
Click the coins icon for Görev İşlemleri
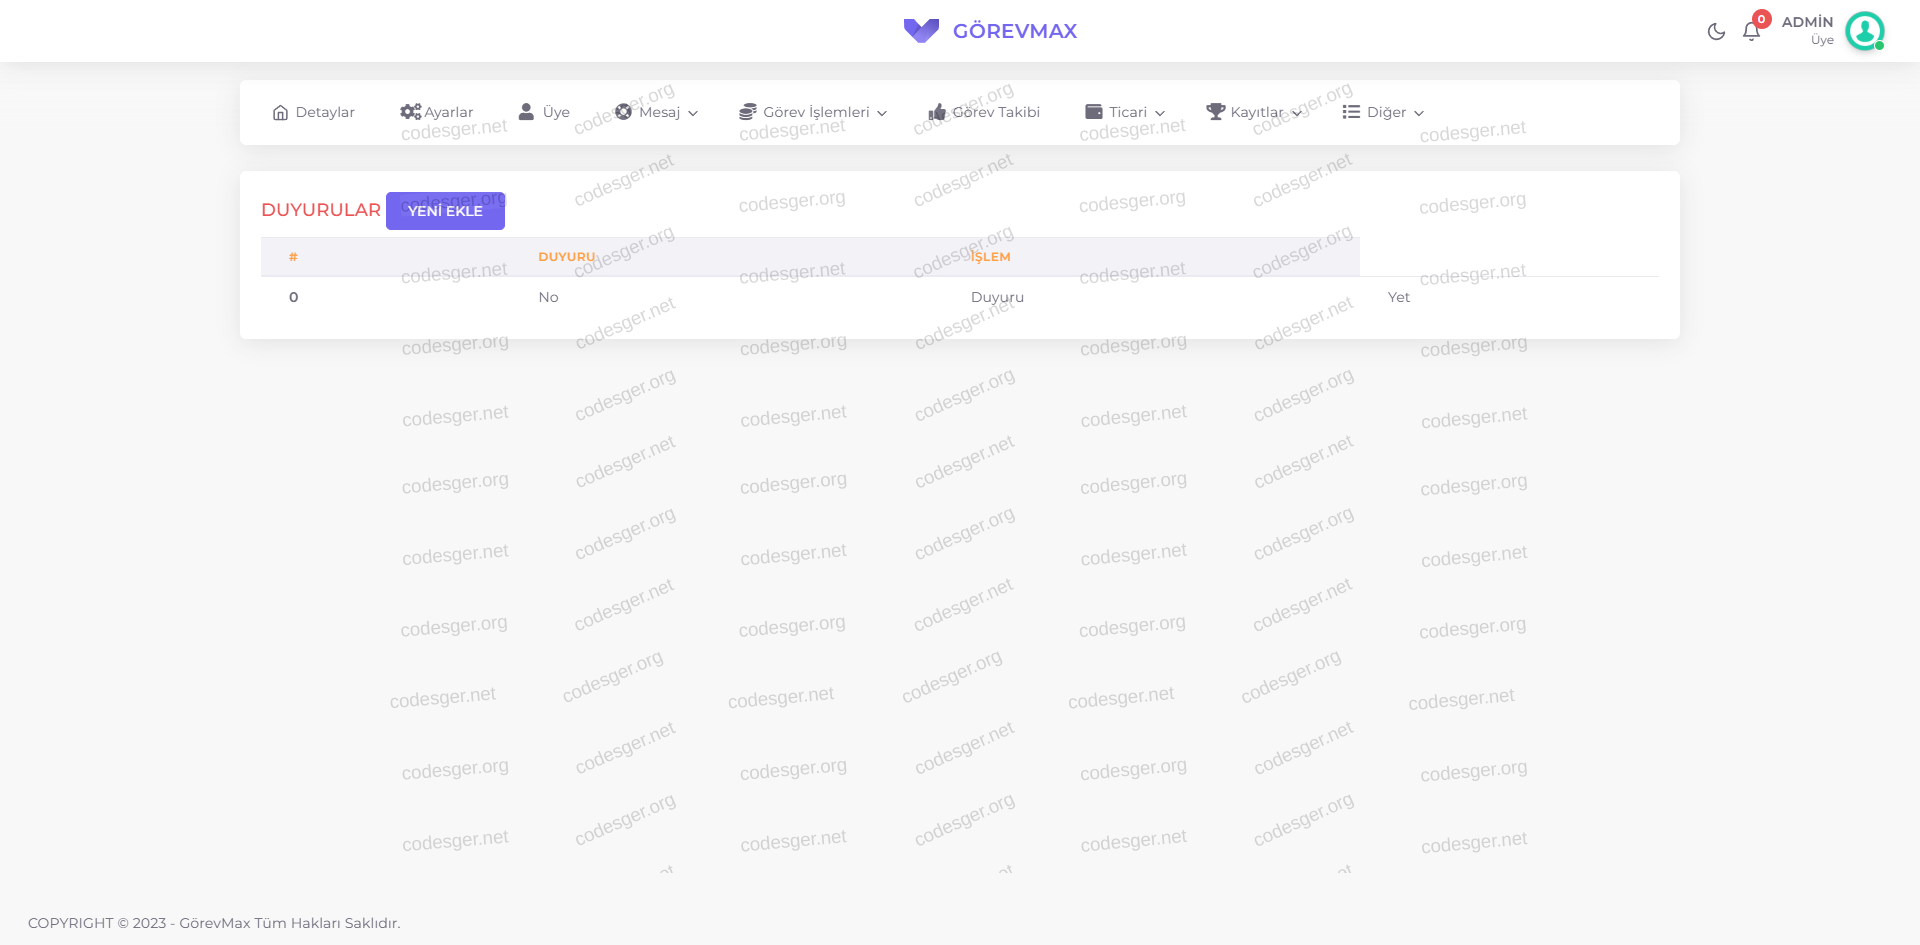748,112
